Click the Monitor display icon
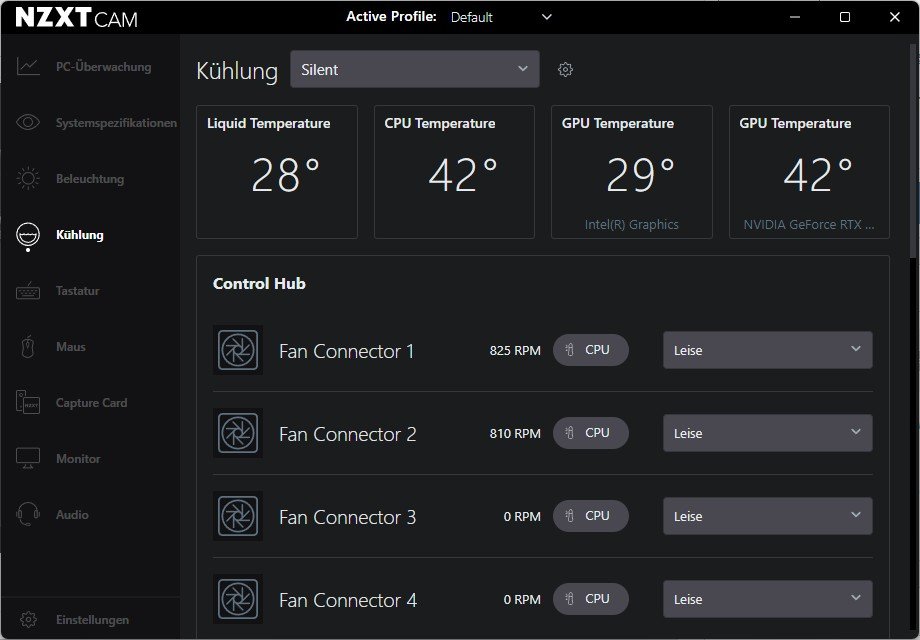The image size is (920, 640). [28, 458]
